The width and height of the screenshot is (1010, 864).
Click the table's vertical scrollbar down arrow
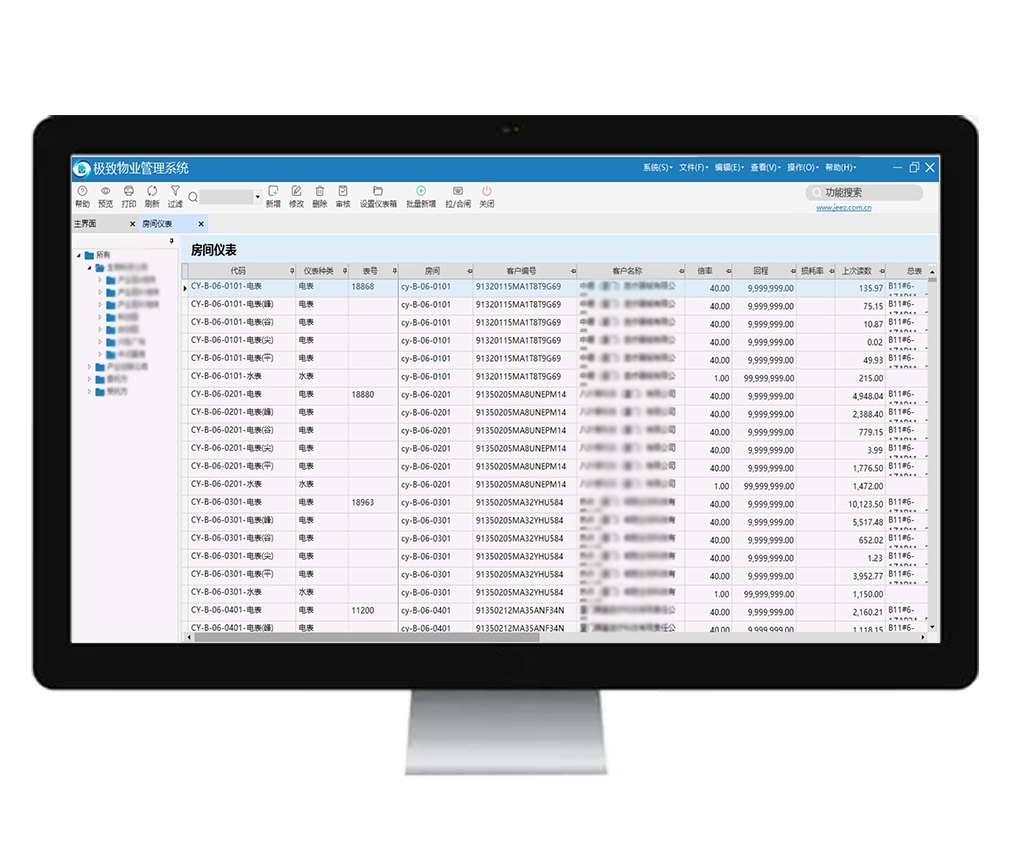pyautogui.click(x=932, y=626)
